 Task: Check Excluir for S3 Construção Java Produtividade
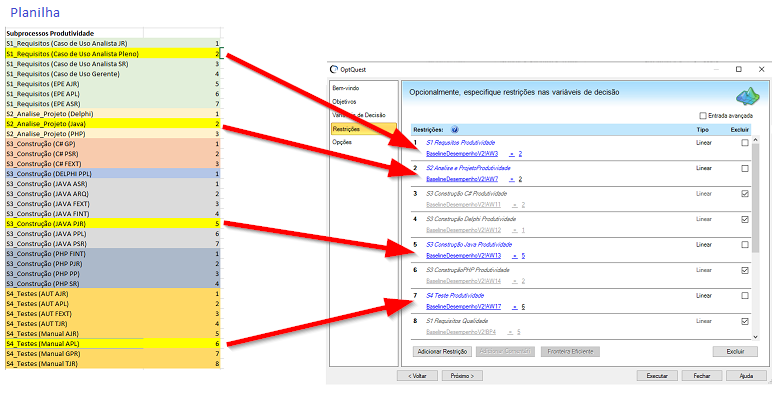745,245
